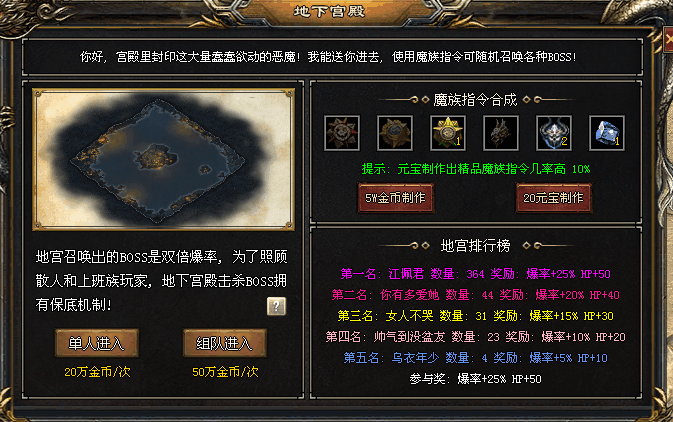This screenshot has width=673, height=422.
Task: Open the question mark help icon
Action: (276, 306)
